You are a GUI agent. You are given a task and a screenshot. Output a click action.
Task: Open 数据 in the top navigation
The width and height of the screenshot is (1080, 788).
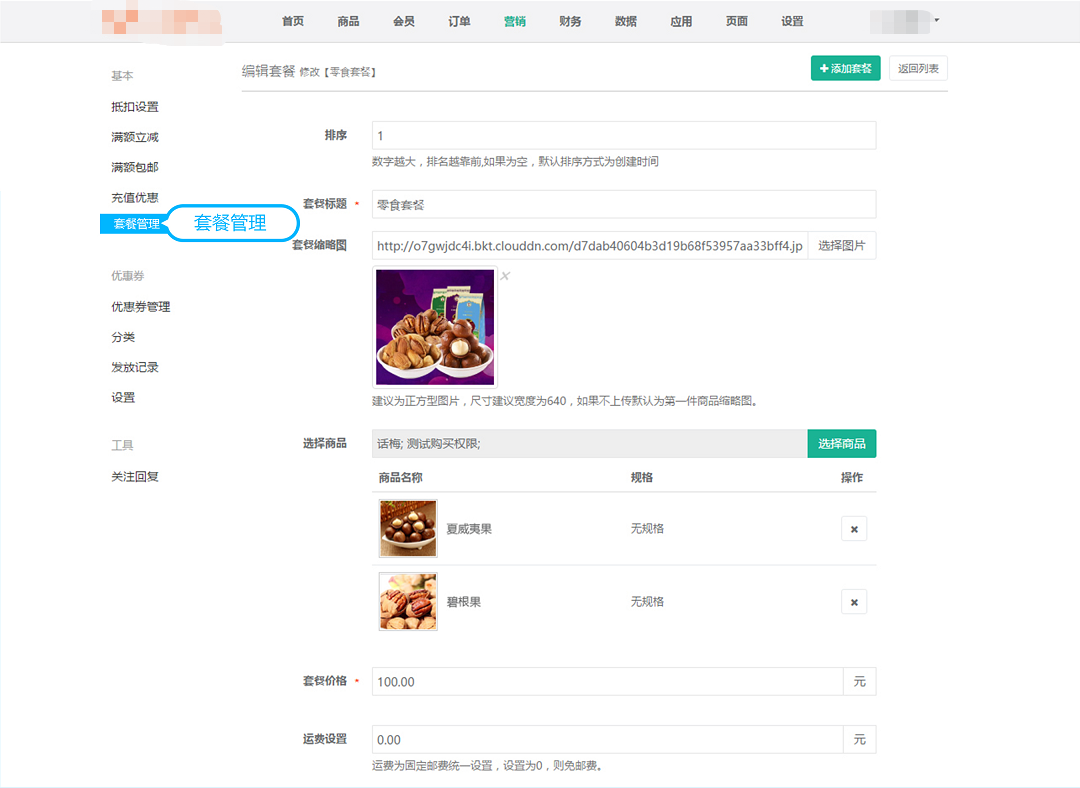pyautogui.click(x=625, y=21)
